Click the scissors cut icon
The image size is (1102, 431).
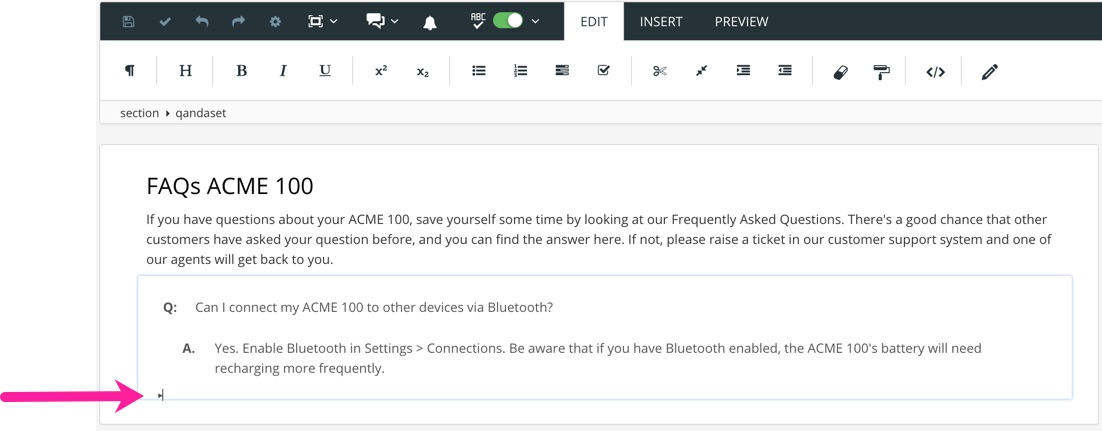coord(659,71)
